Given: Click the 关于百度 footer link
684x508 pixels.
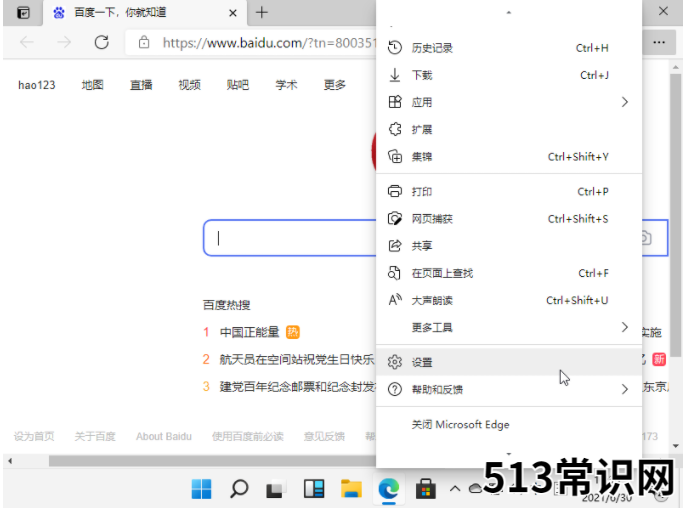Looking at the screenshot, I should pyautogui.click(x=95, y=436).
